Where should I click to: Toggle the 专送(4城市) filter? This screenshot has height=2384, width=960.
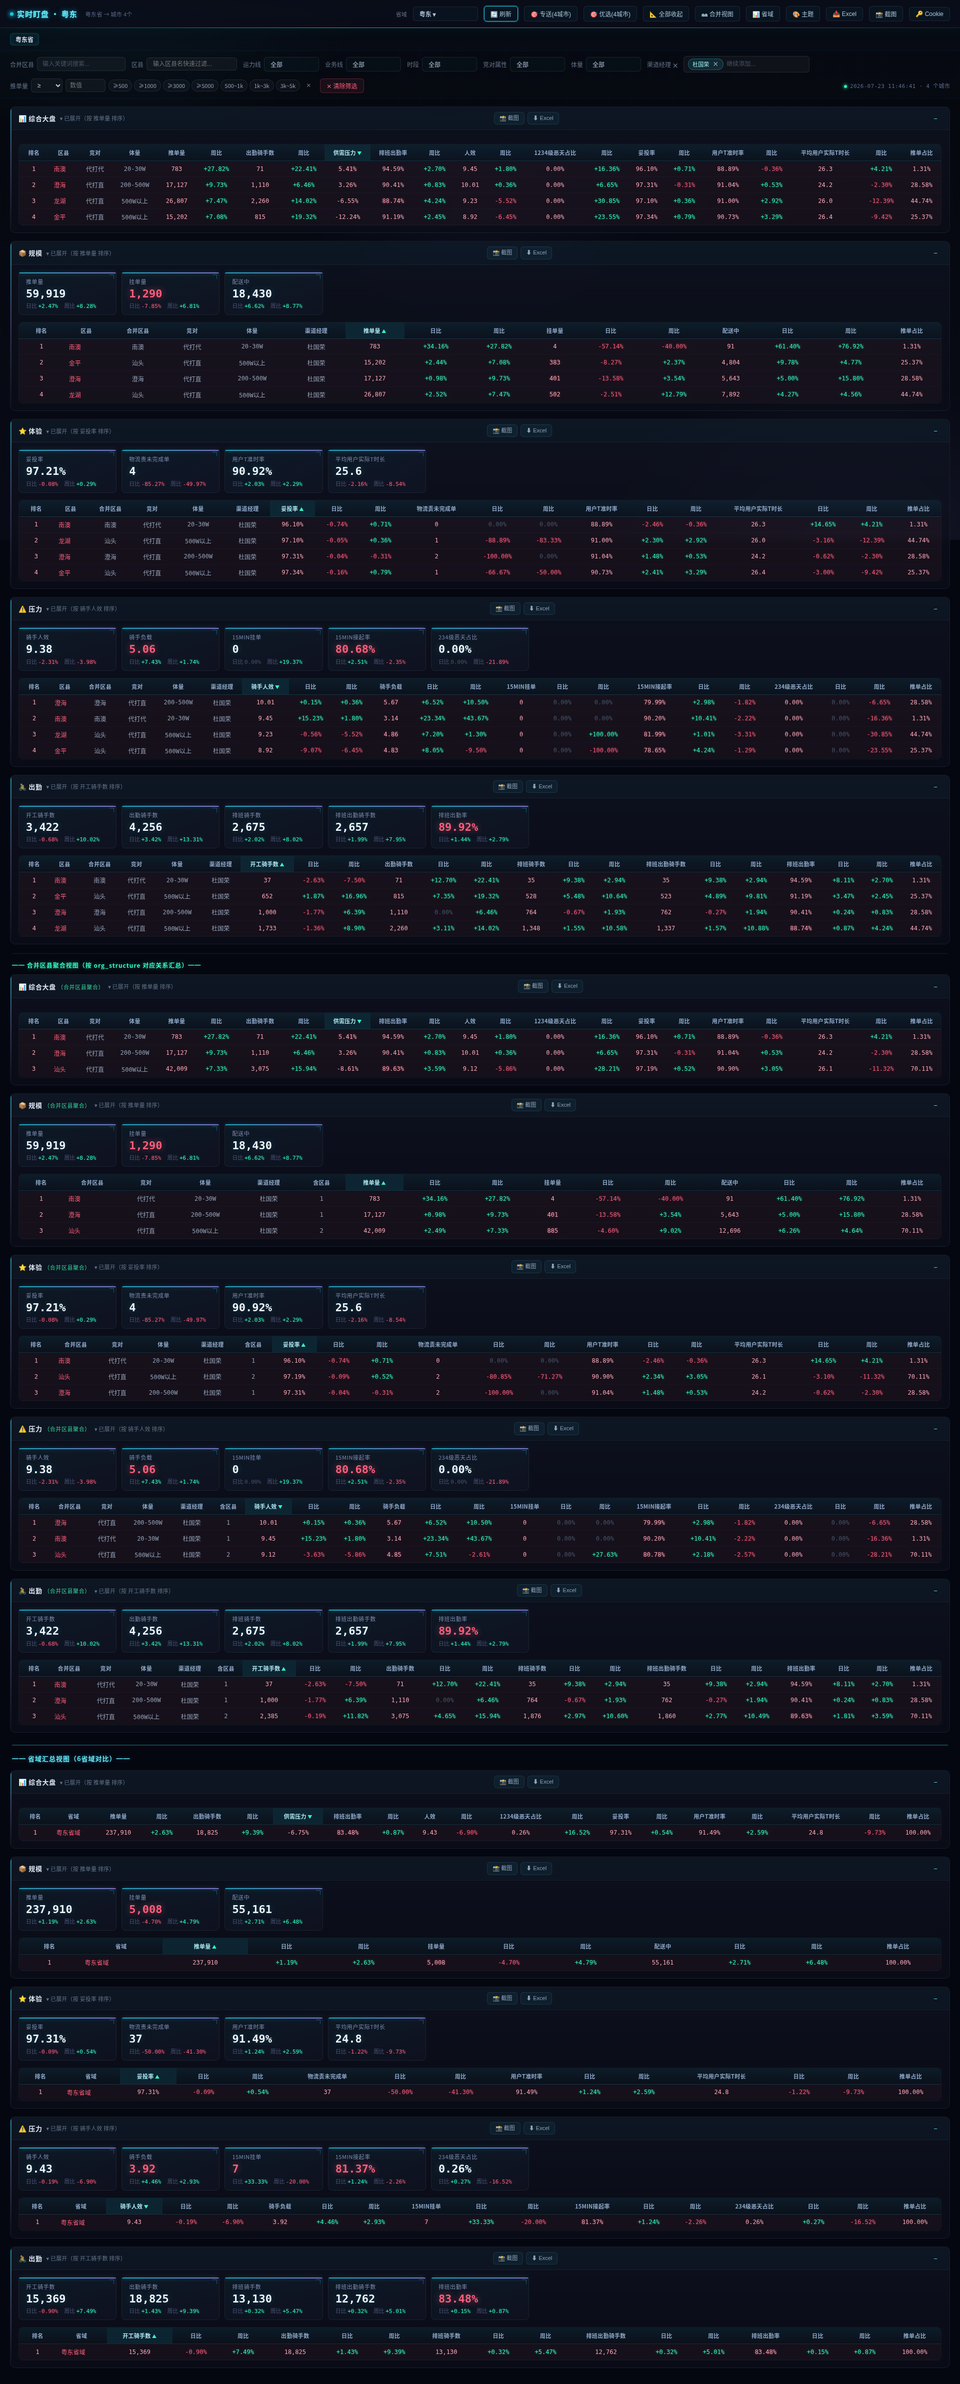pyautogui.click(x=551, y=14)
